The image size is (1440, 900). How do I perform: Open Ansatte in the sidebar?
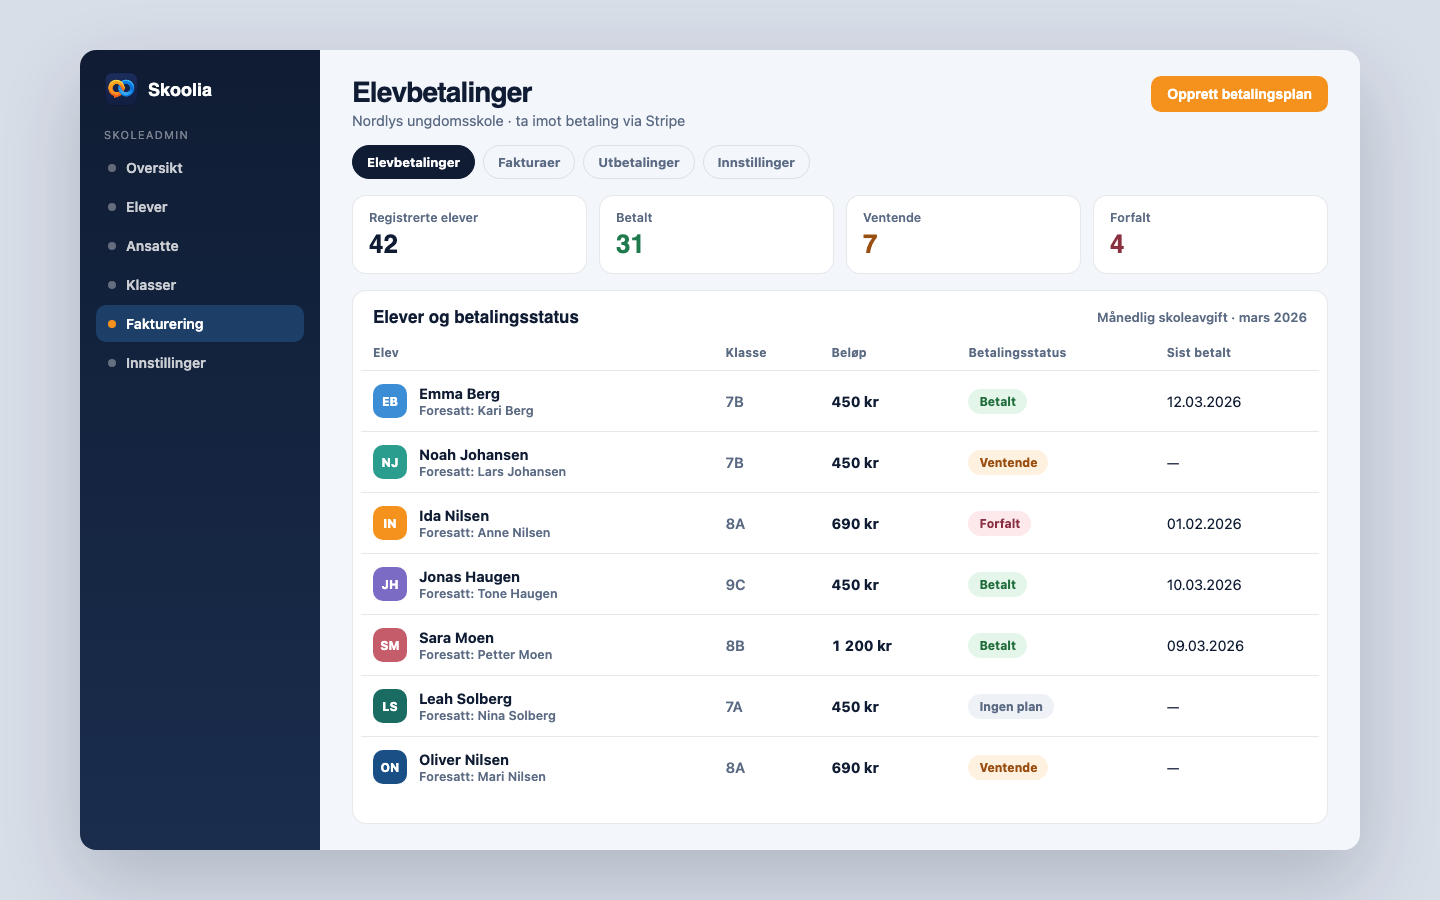[x=200, y=246]
